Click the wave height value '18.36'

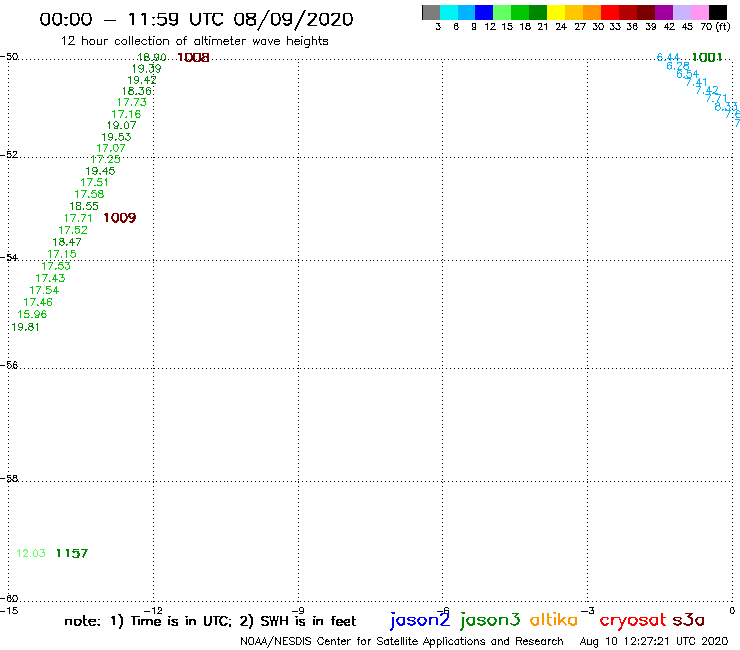pyautogui.click(x=137, y=92)
